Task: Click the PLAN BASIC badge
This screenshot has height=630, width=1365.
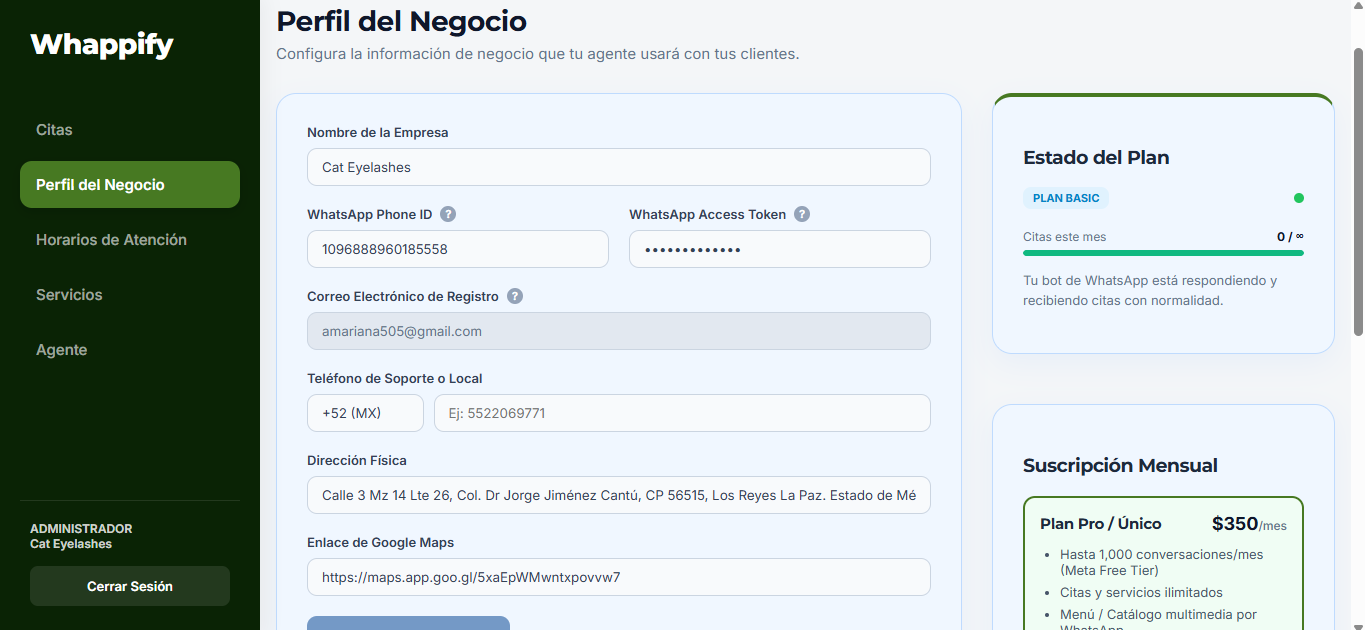Action: pos(1066,198)
